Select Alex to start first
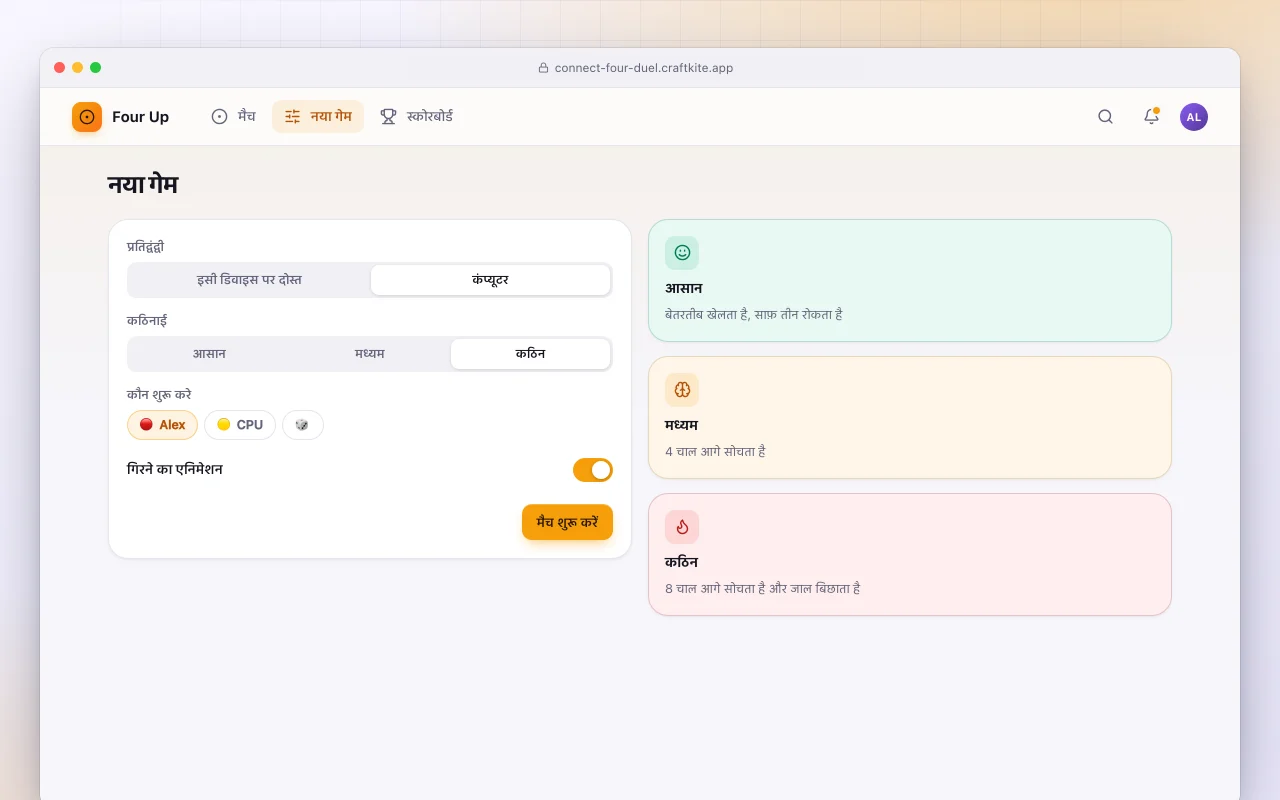Image resolution: width=1280 pixels, height=800 pixels. point(162,425)
